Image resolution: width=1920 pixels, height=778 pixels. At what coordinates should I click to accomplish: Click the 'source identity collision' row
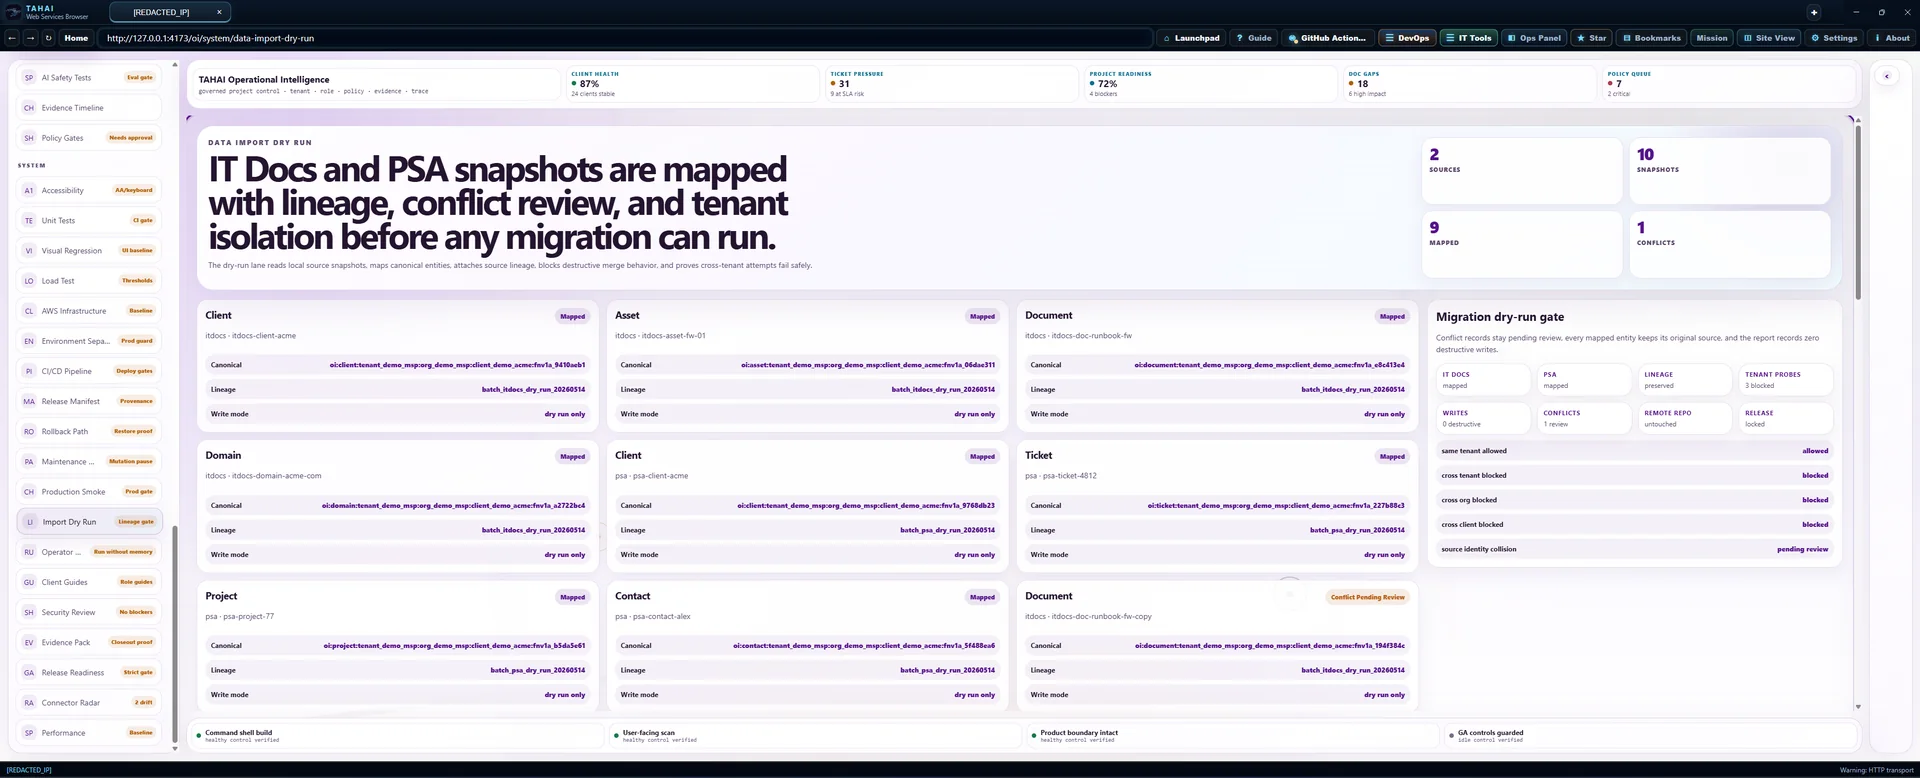(1634, 549)
